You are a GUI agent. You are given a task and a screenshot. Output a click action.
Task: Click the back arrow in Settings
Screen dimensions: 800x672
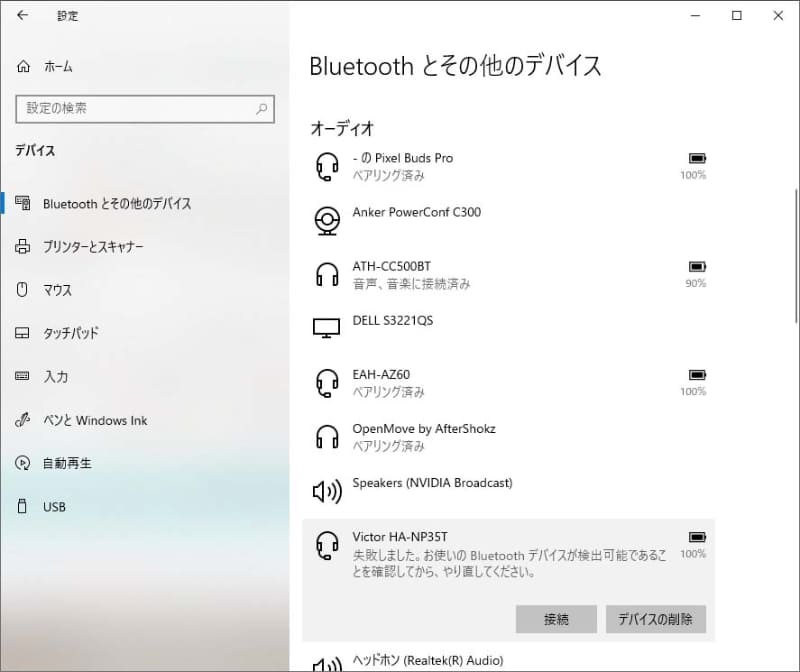(22, 15)
